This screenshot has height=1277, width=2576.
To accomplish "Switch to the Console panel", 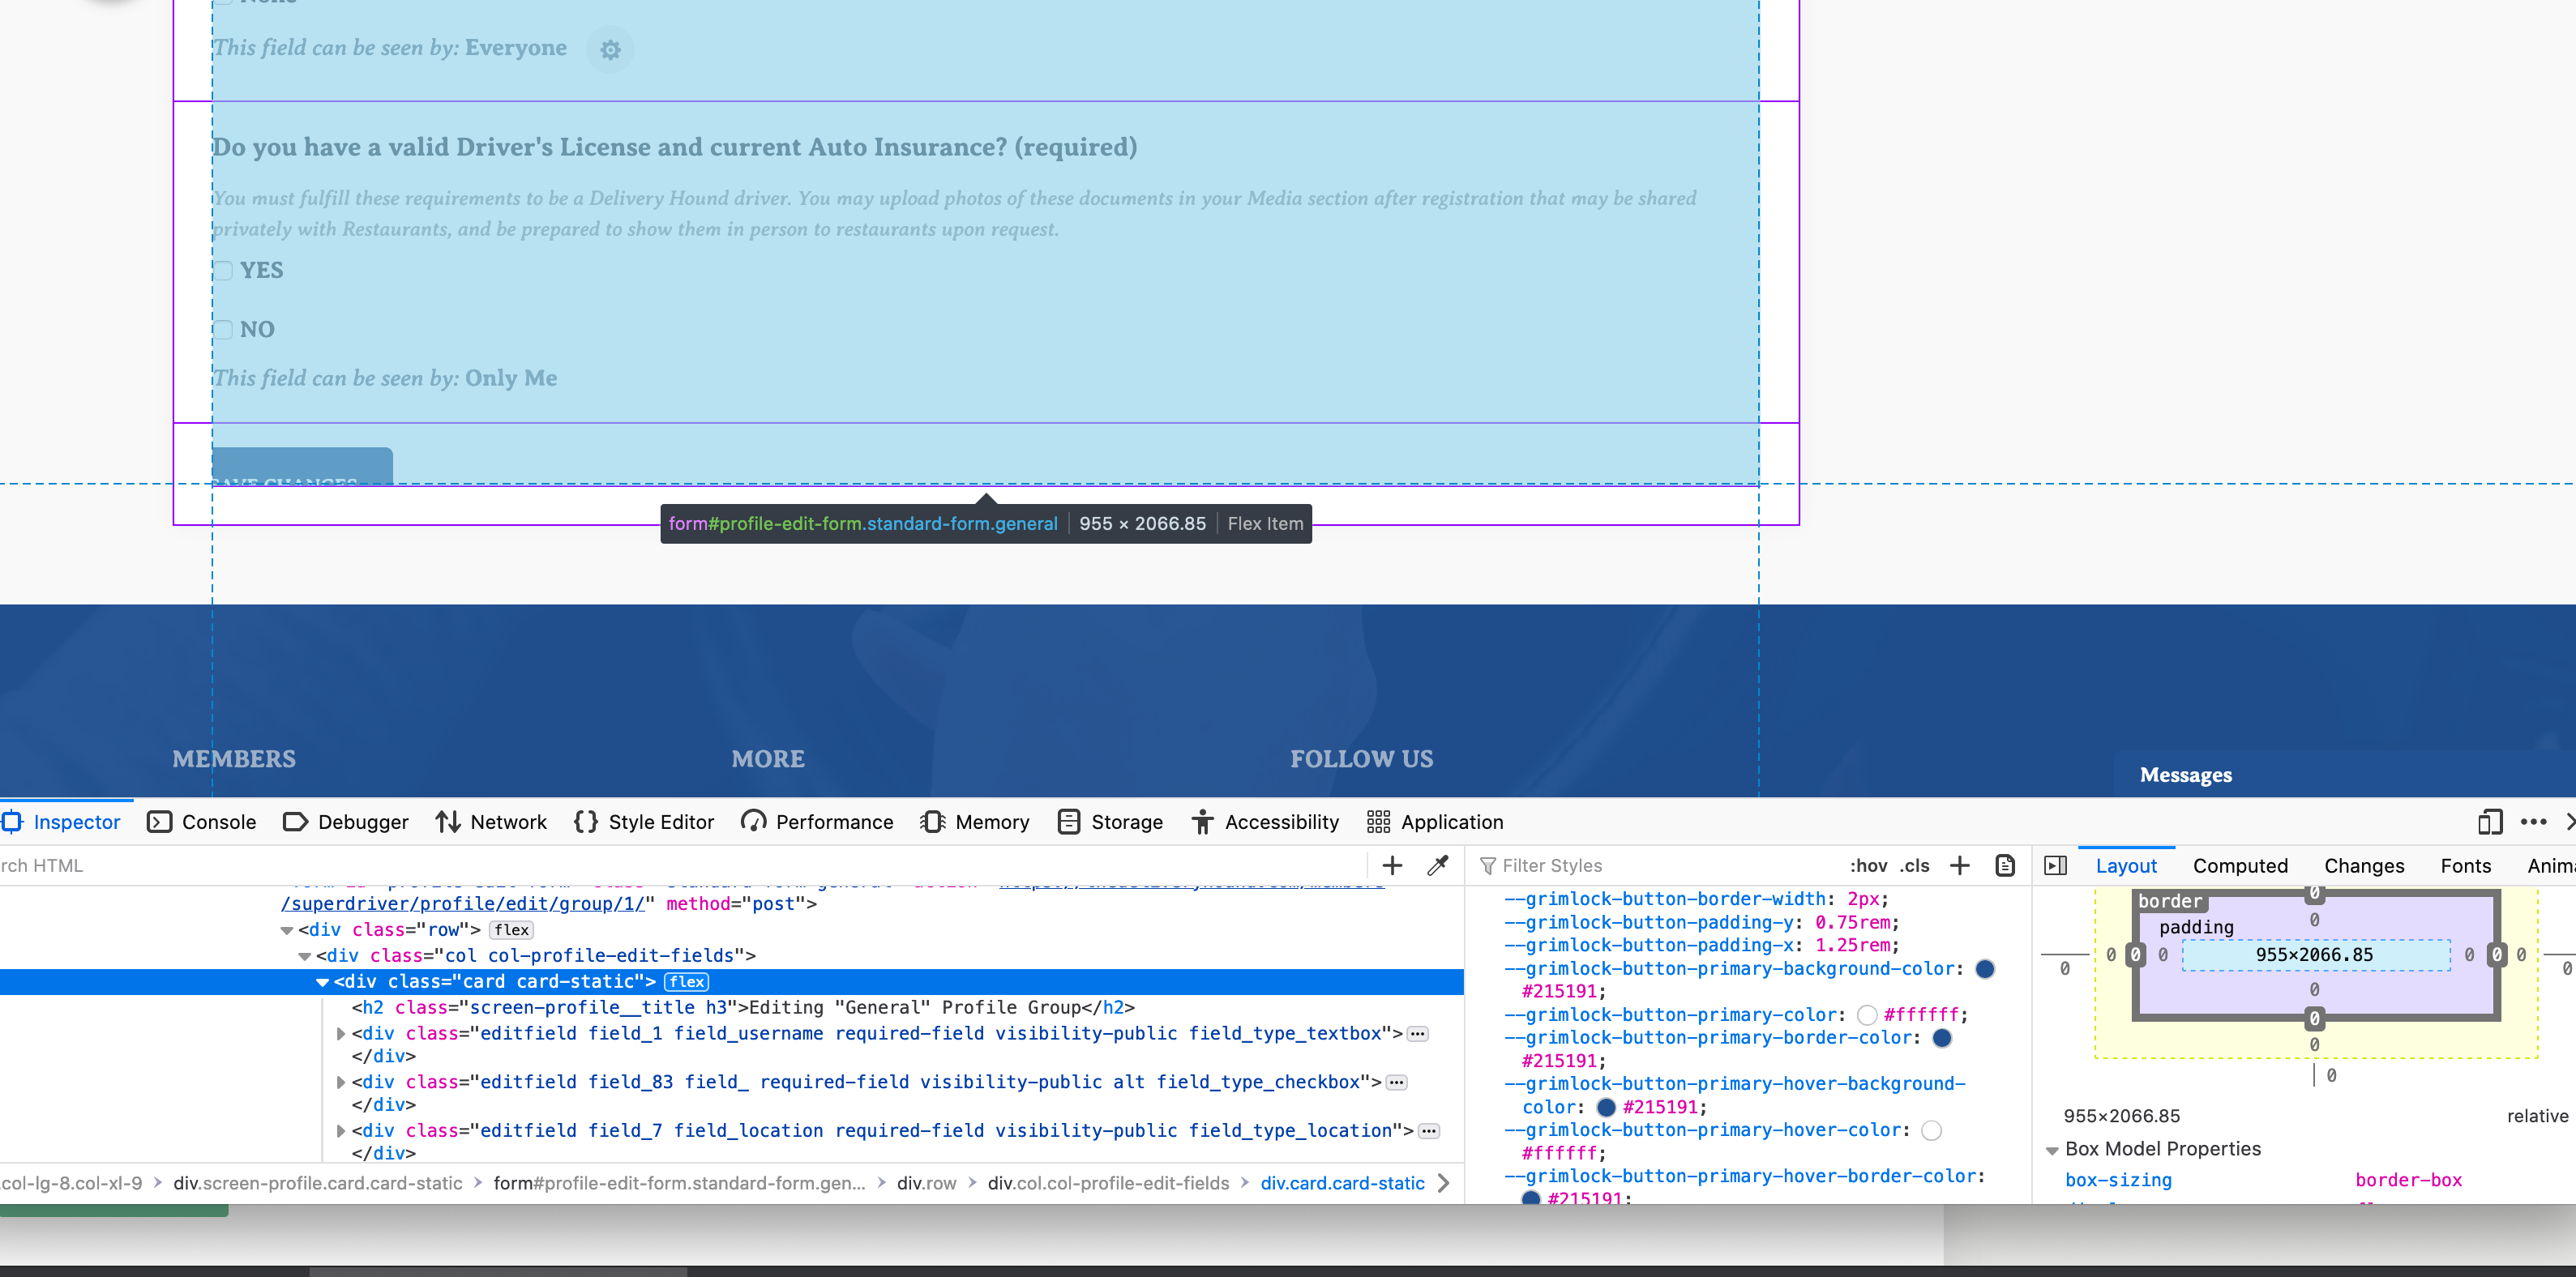I will [x=202, y=821].
